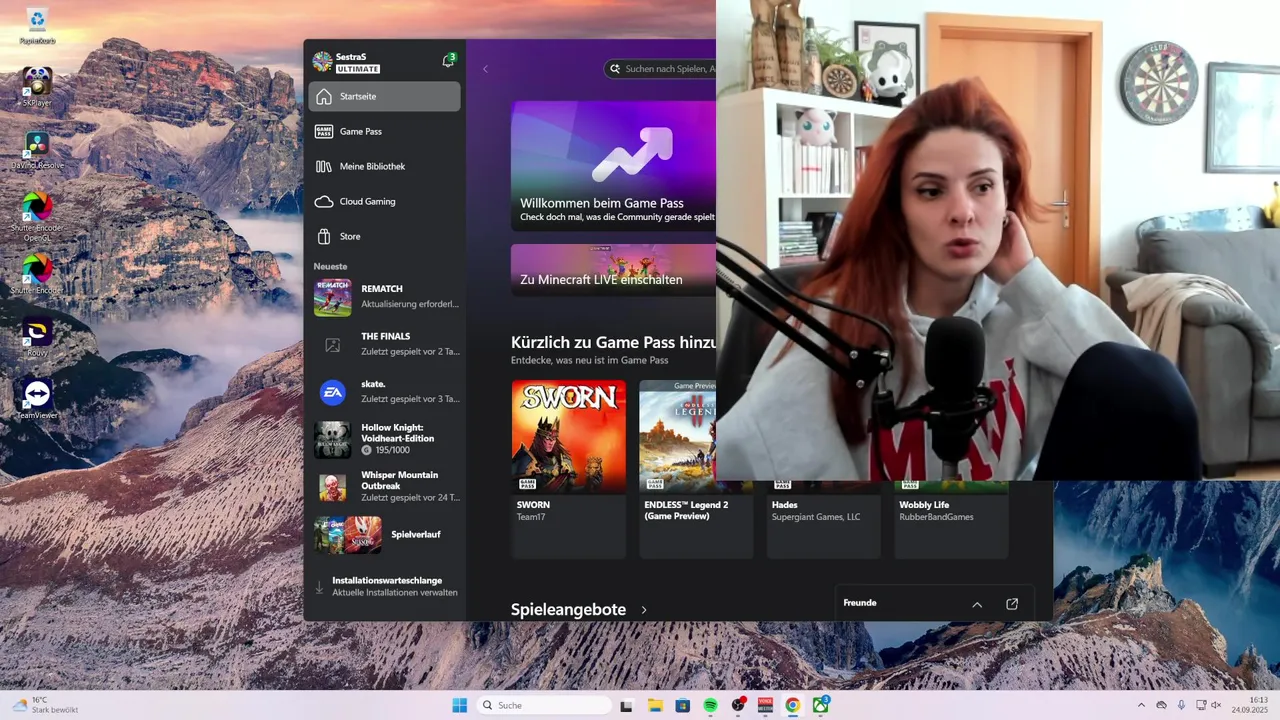Open the DaVinci Resolve desktop shortcut
This screenshot has width=1280, height=720.
[x=37, y=150]
